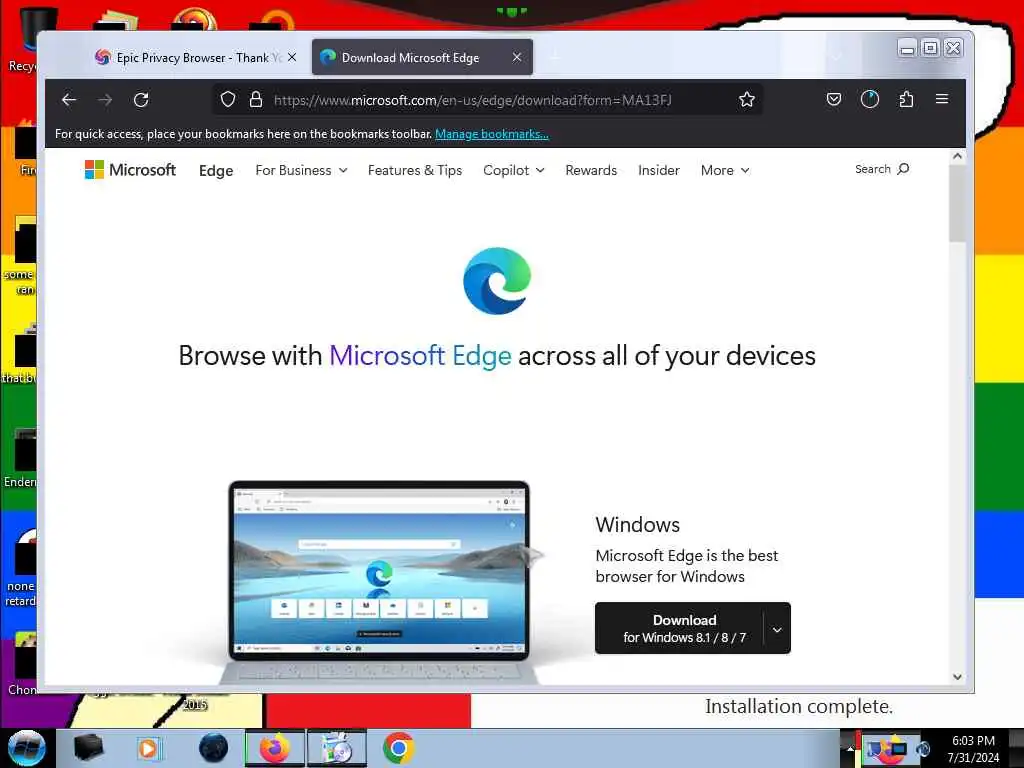Reload the page with the refresh icon
Viewport: 1024px width, 768px height.
coord(141,99)
